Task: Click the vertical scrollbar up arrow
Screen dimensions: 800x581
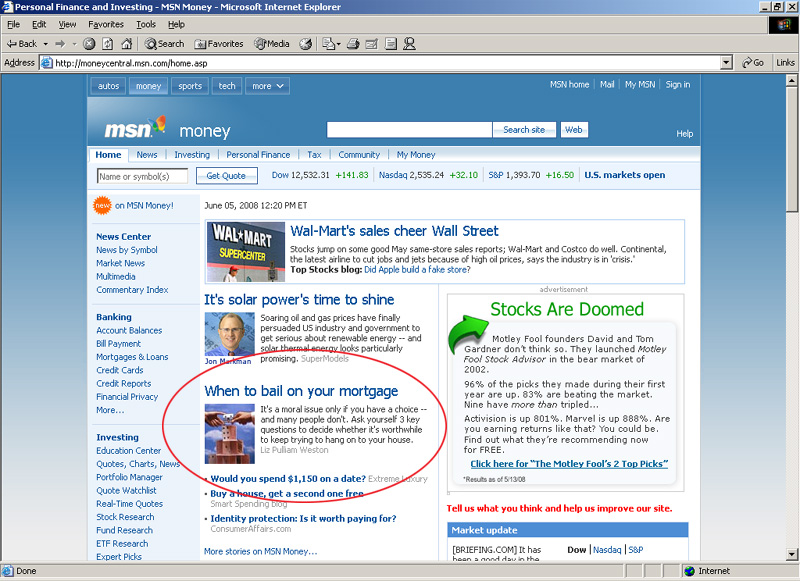Action: click(792, 81)
